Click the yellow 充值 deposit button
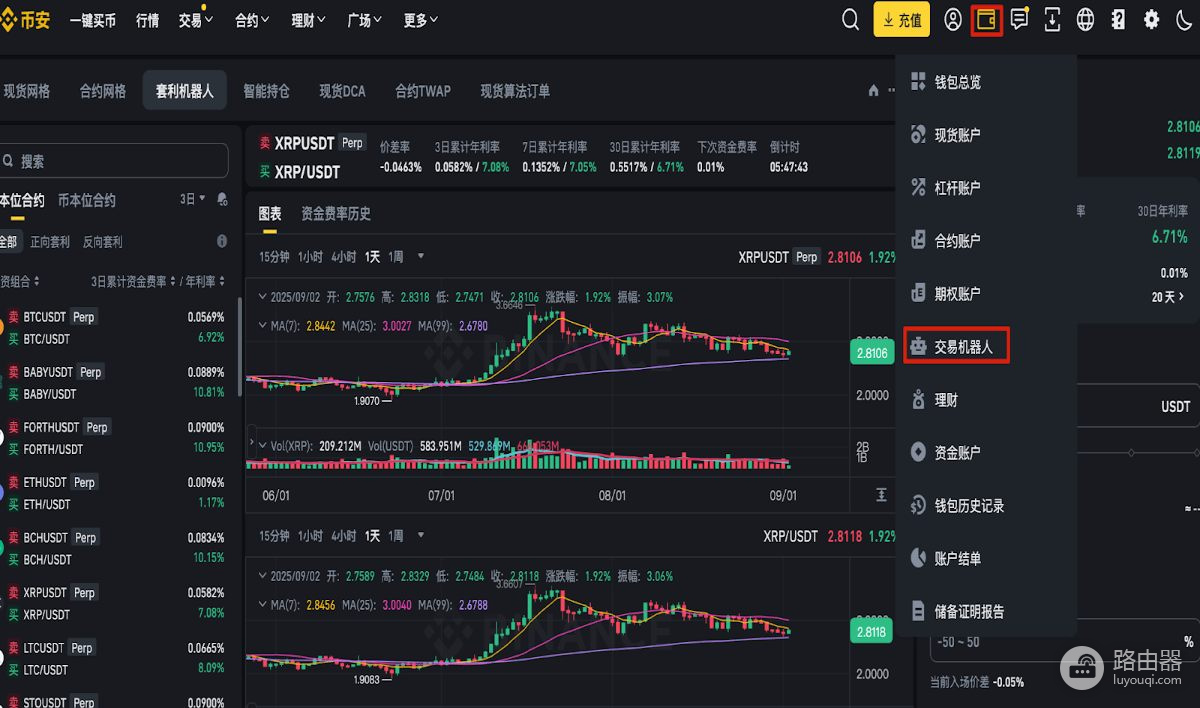Viewport: 1200px width, 708px height. coord(901,20)
